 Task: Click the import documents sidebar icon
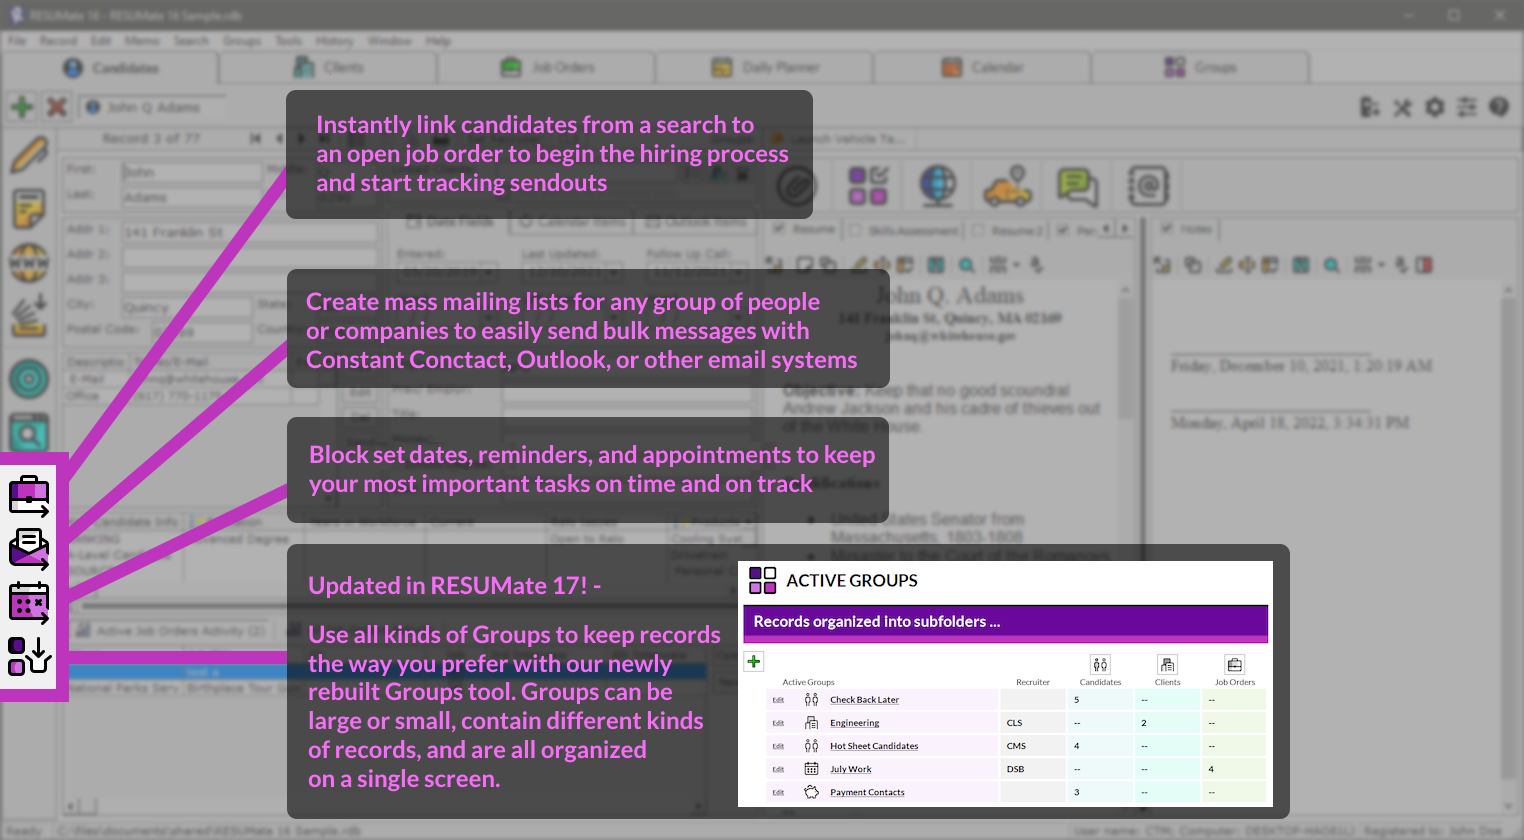(29, 316)
